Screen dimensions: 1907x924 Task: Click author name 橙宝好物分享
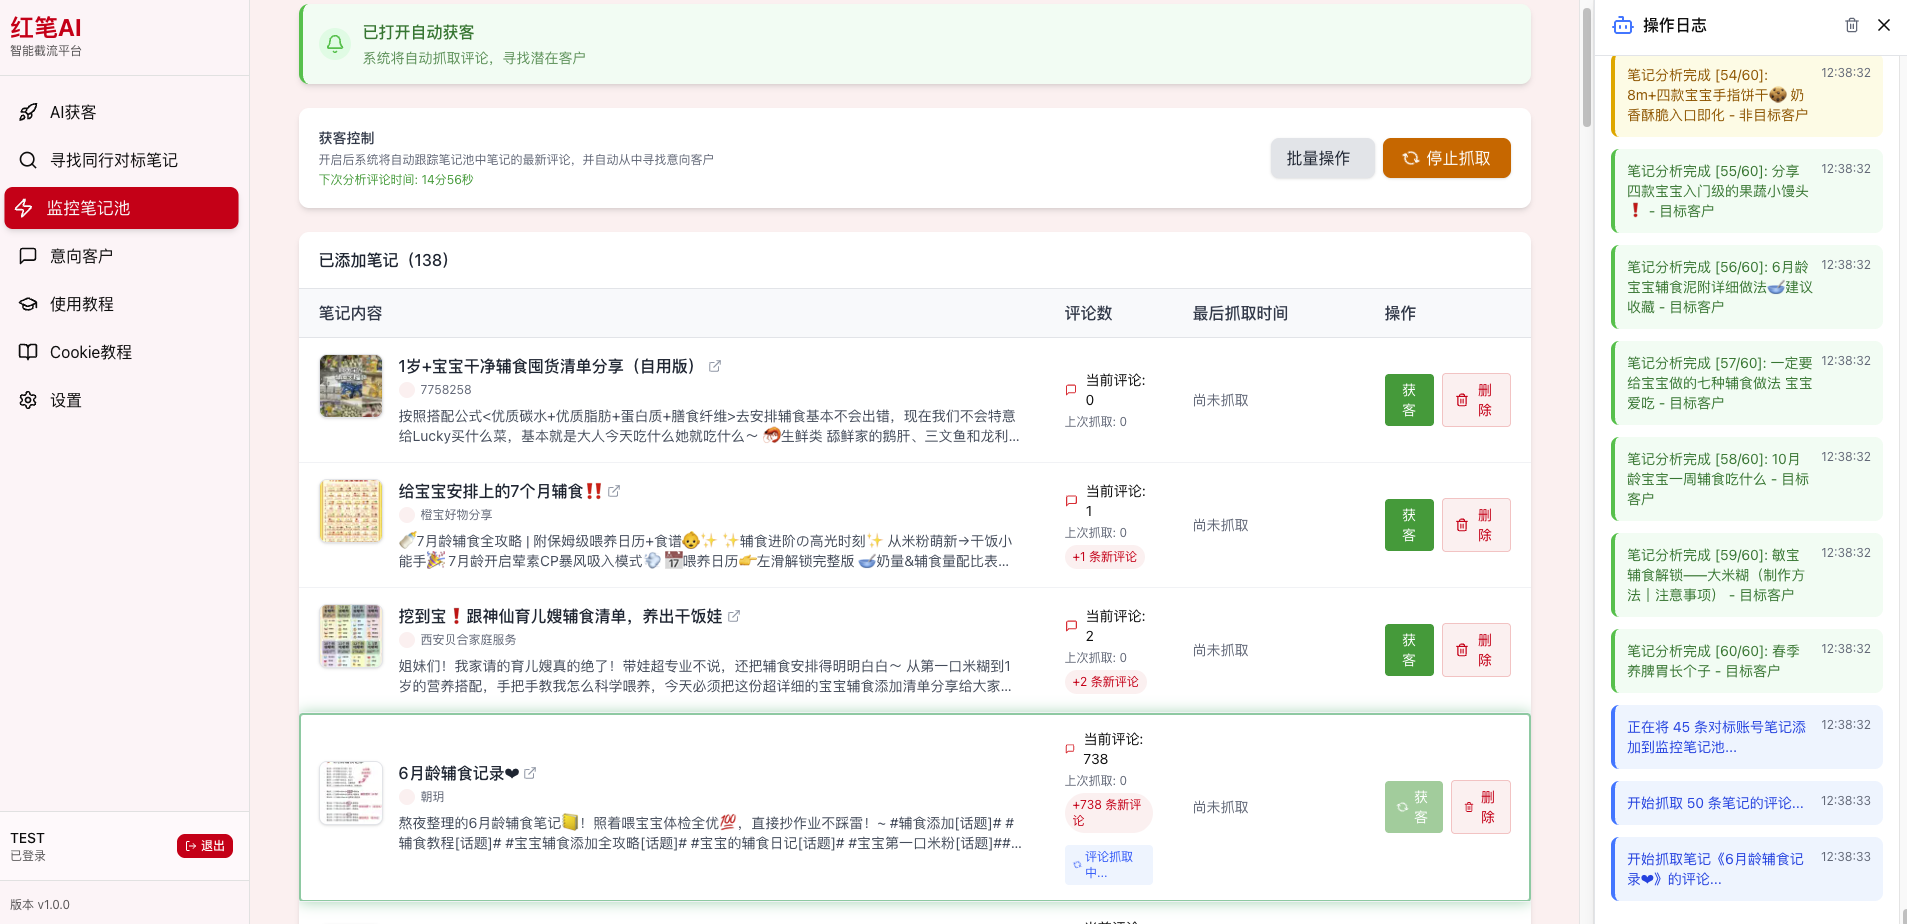[x=456, y=515]
